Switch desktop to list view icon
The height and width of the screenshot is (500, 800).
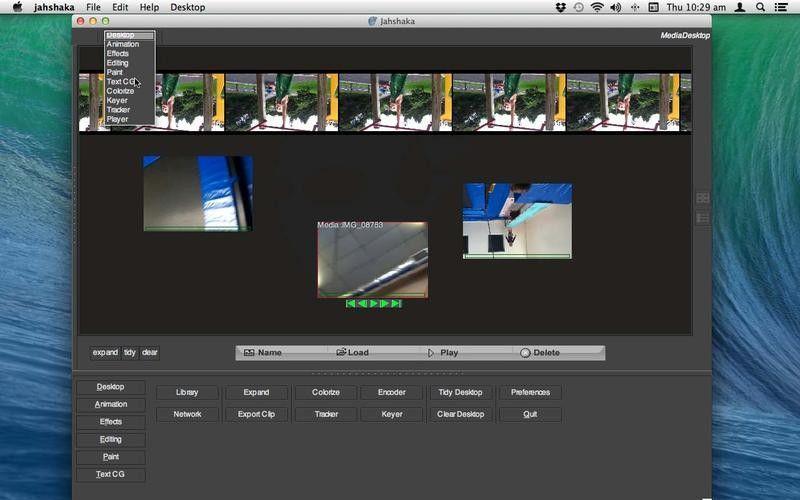703,218
